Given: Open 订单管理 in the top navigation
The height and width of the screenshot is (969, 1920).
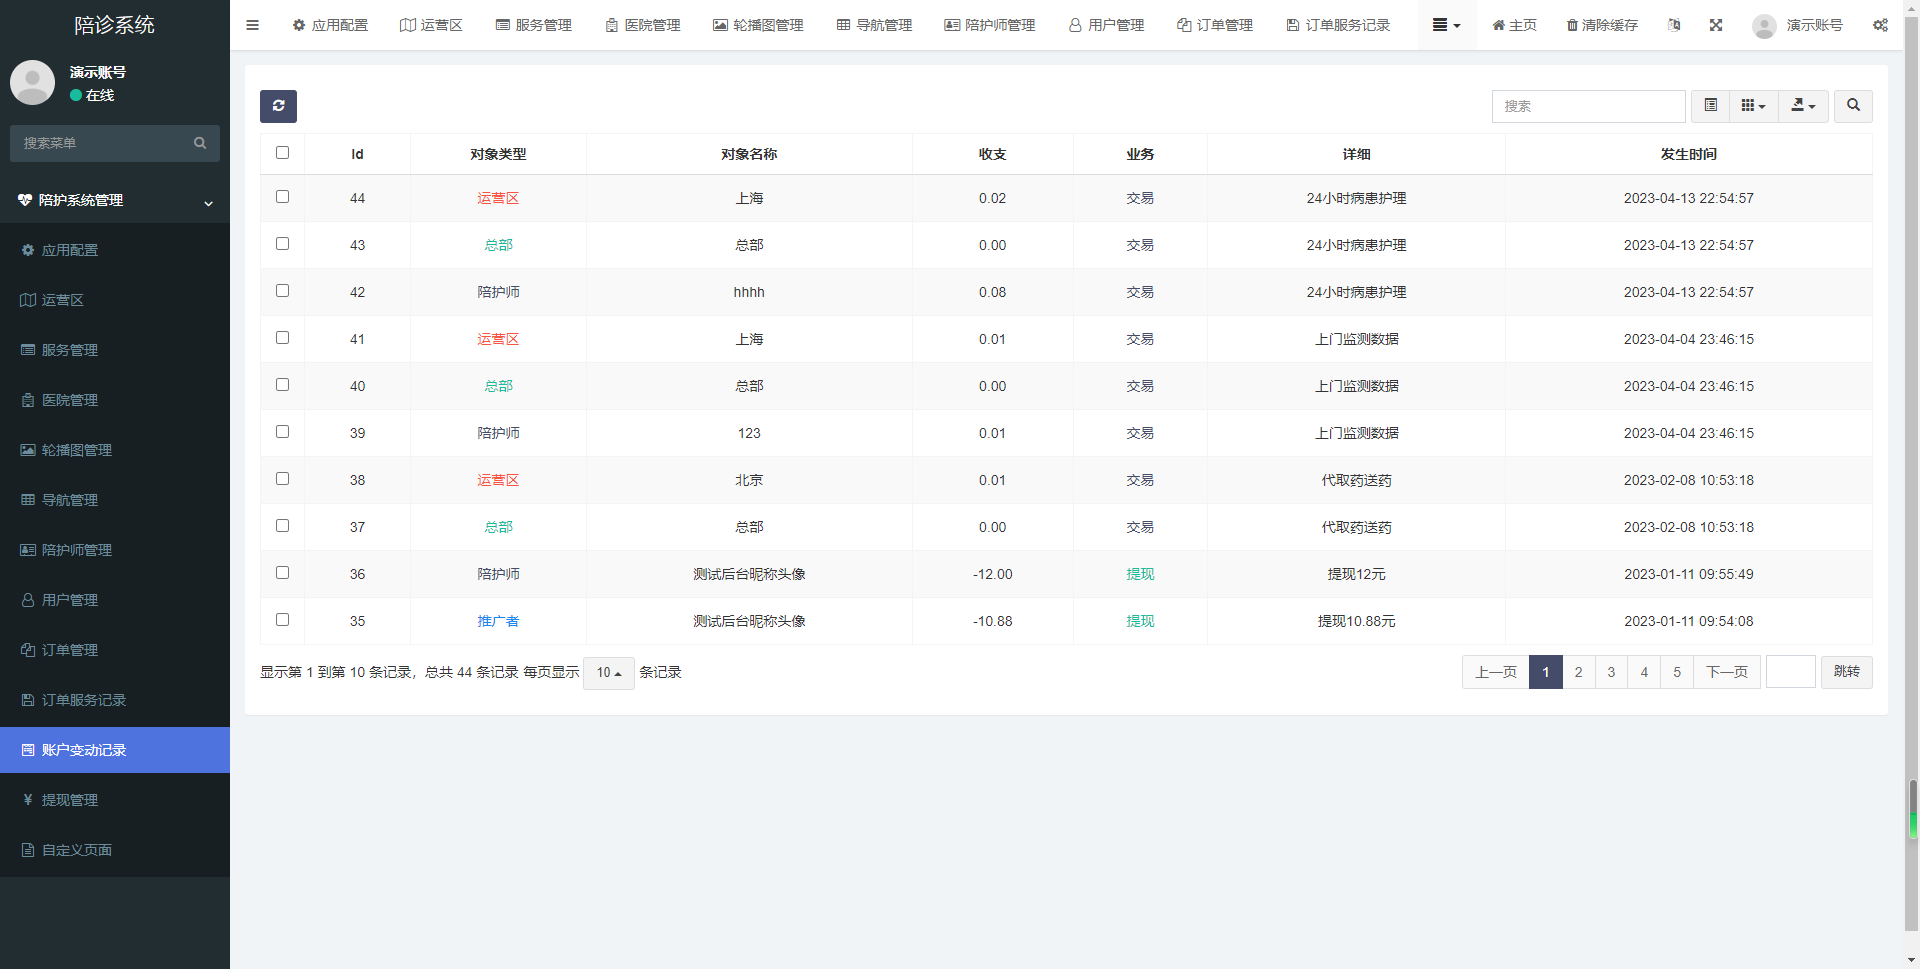Looking at the screenshot, I should point(1215,25).
